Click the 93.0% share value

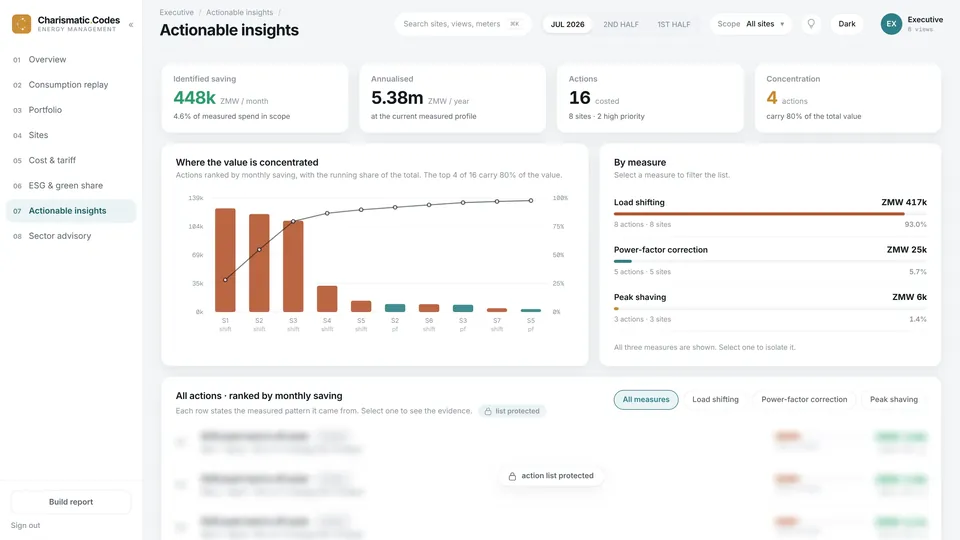(915, 225)
